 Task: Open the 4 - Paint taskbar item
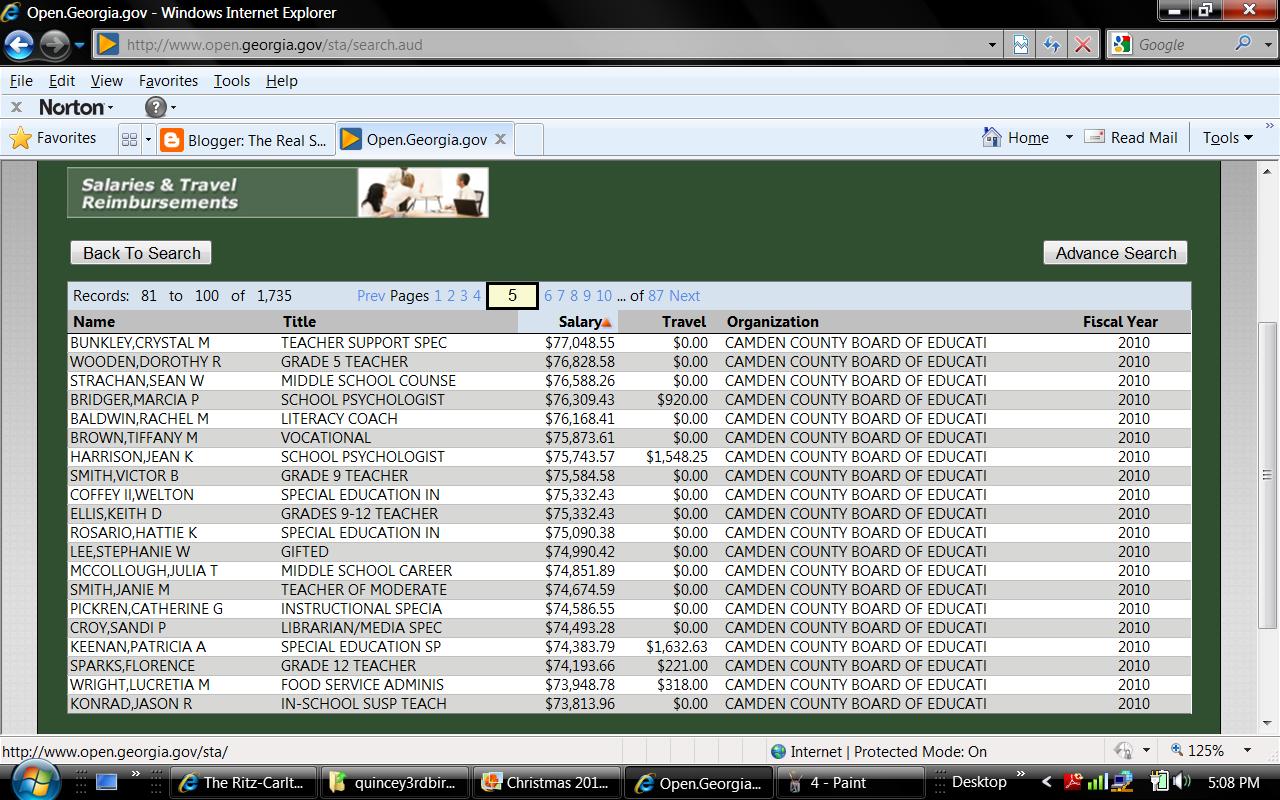[849, 783]
